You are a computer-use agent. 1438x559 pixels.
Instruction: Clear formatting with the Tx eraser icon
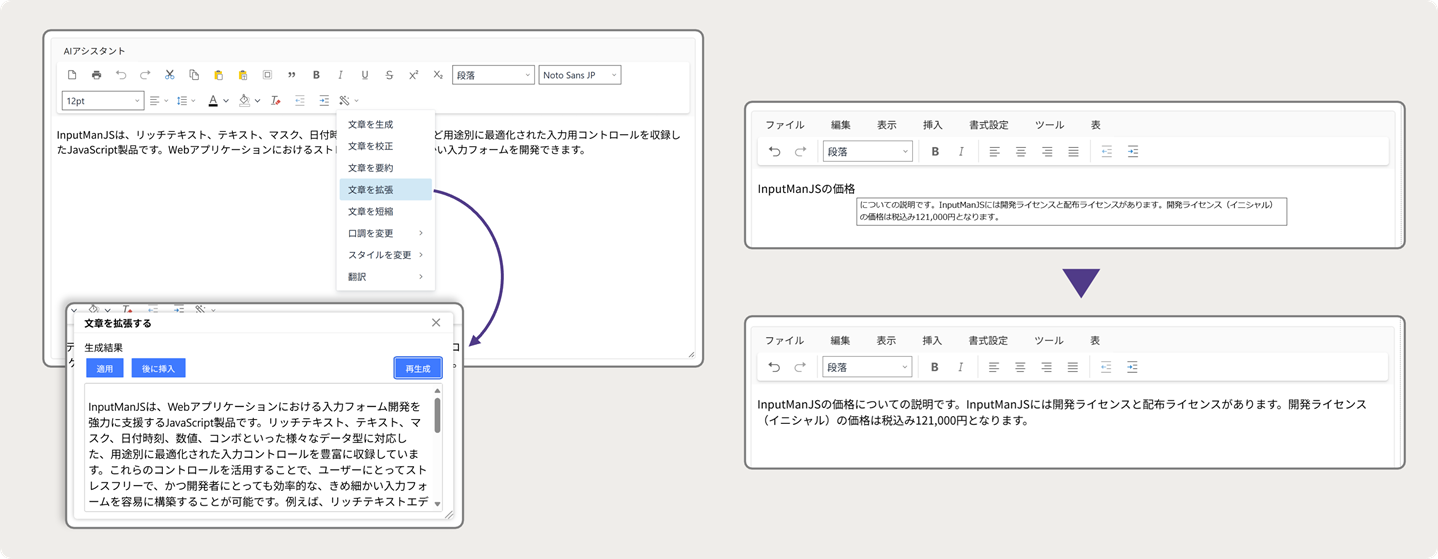coord(276,101)
